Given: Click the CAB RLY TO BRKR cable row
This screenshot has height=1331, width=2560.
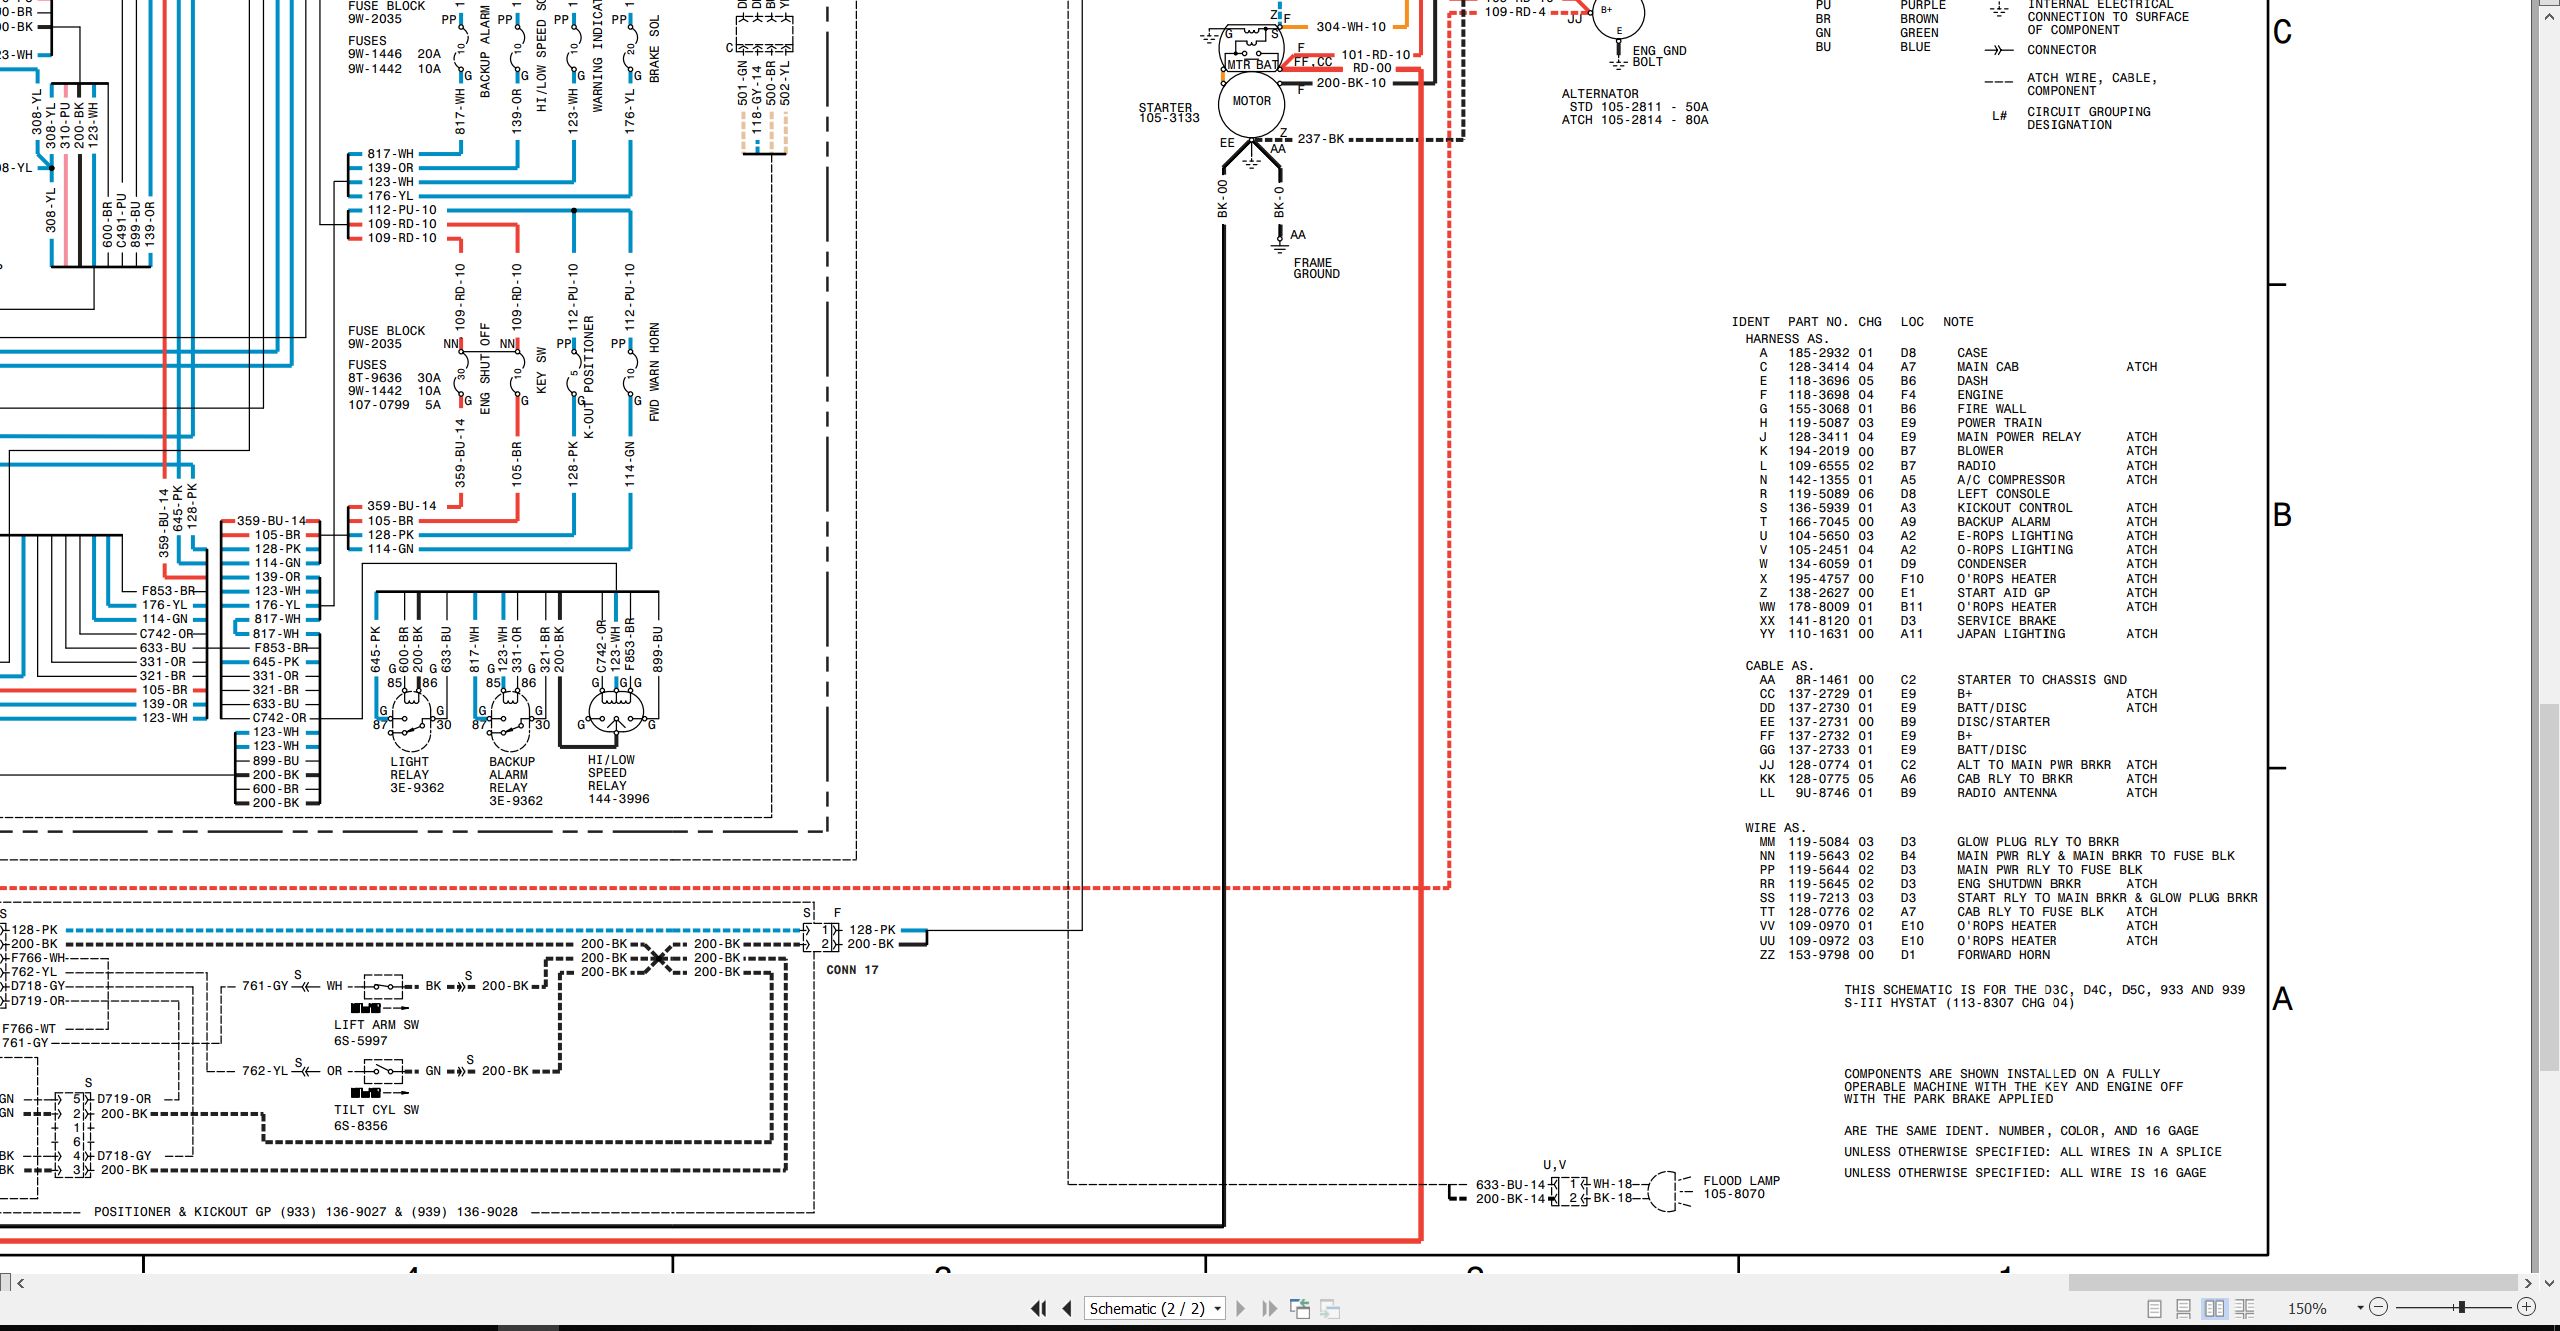Looking at the screenshot, I should [1957, 779].
